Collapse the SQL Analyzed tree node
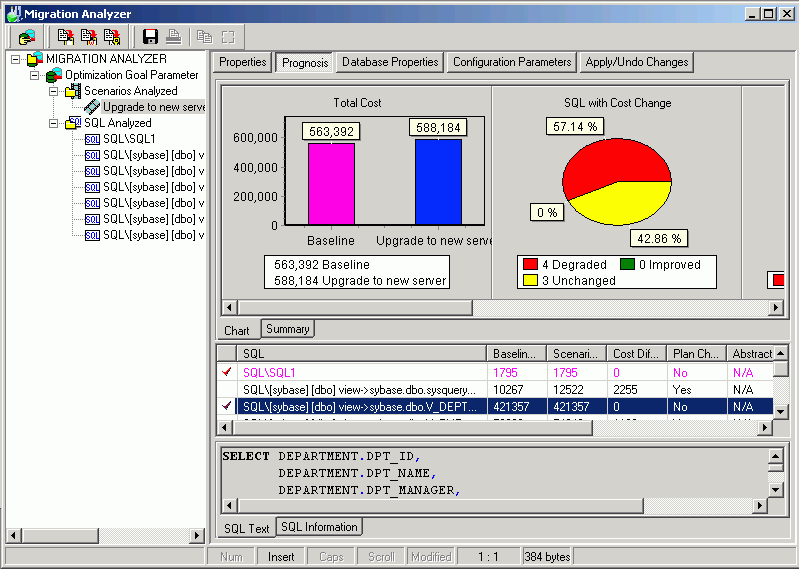This screenshot has height=569, width=799. point(54,123)
